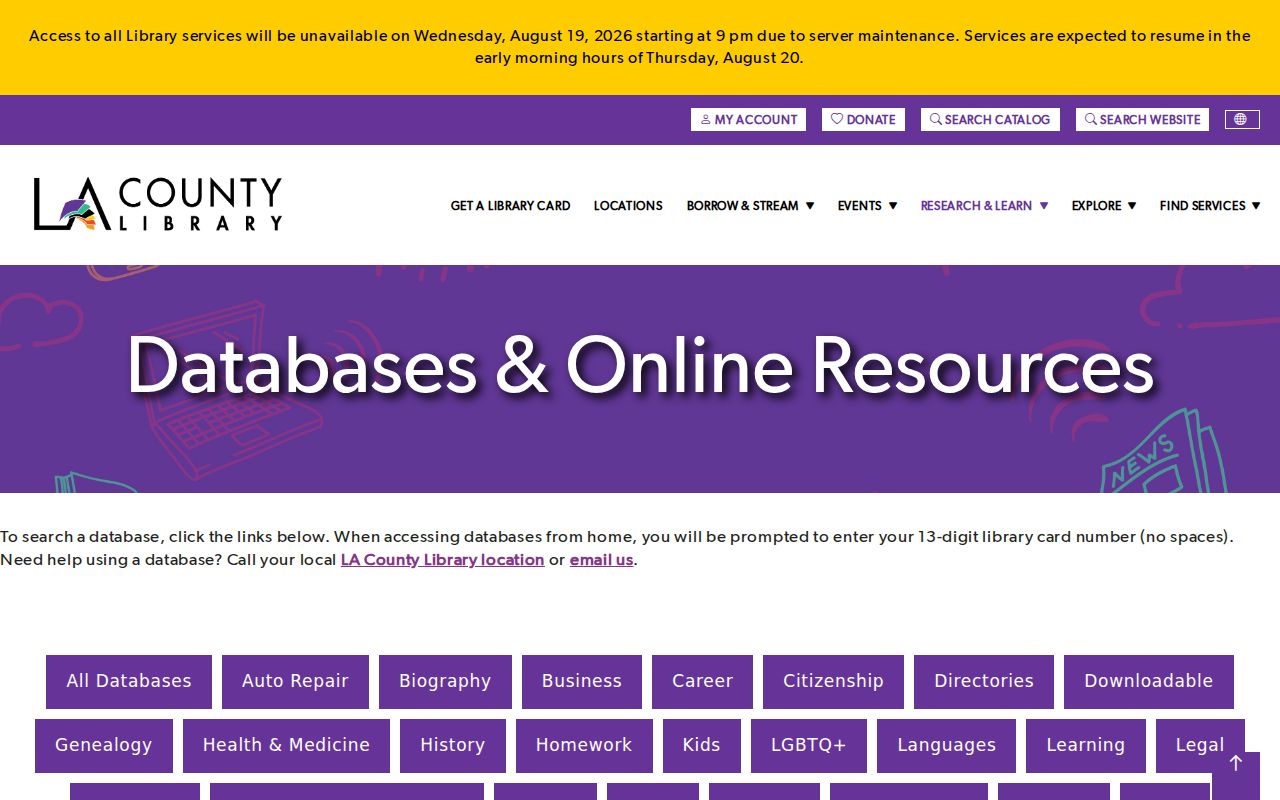Screen dimensions: 1280x800
Task: Click the globe language icon
Action: click(x=1242, y=119)
